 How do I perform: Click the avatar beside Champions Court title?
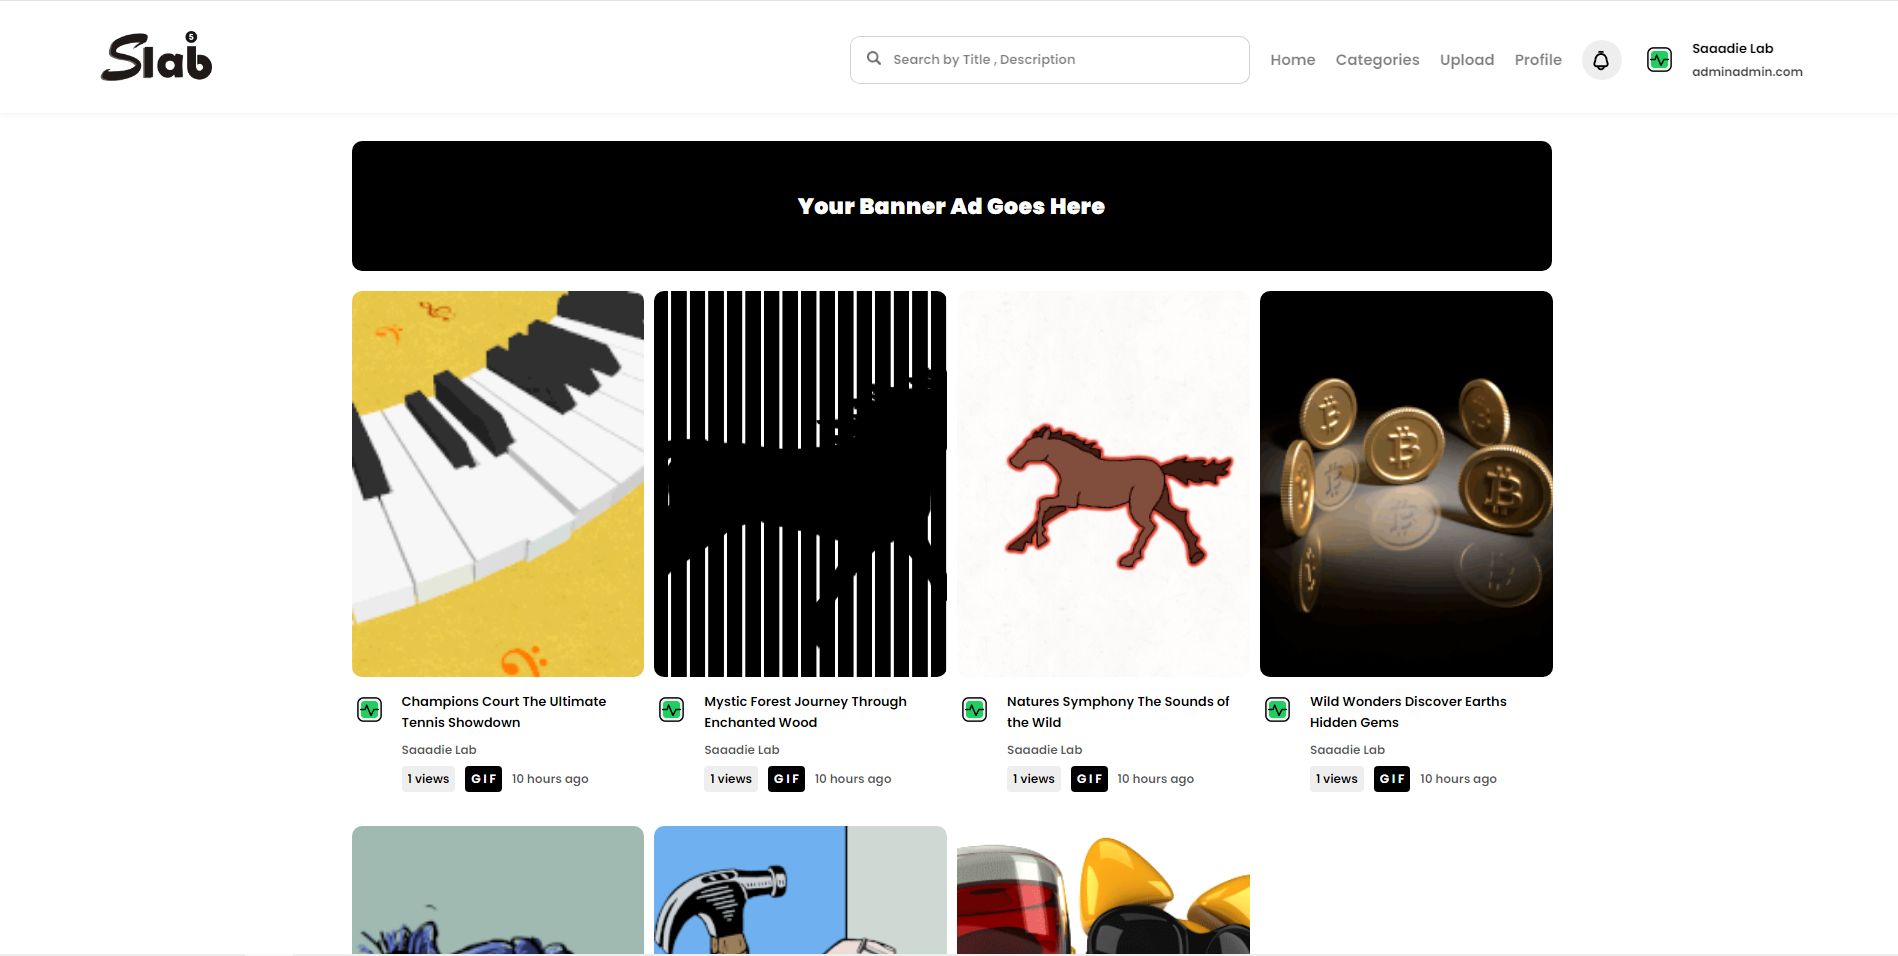[x=370, y=710]
